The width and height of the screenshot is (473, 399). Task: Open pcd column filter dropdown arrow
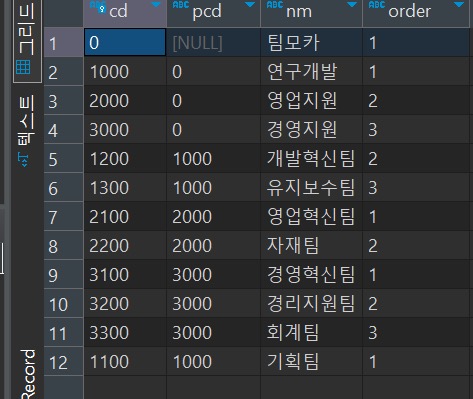(x=250, y=5)
